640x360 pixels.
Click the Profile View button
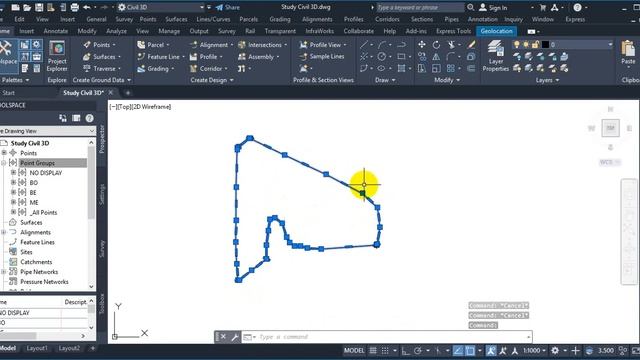tap(323, 44)
